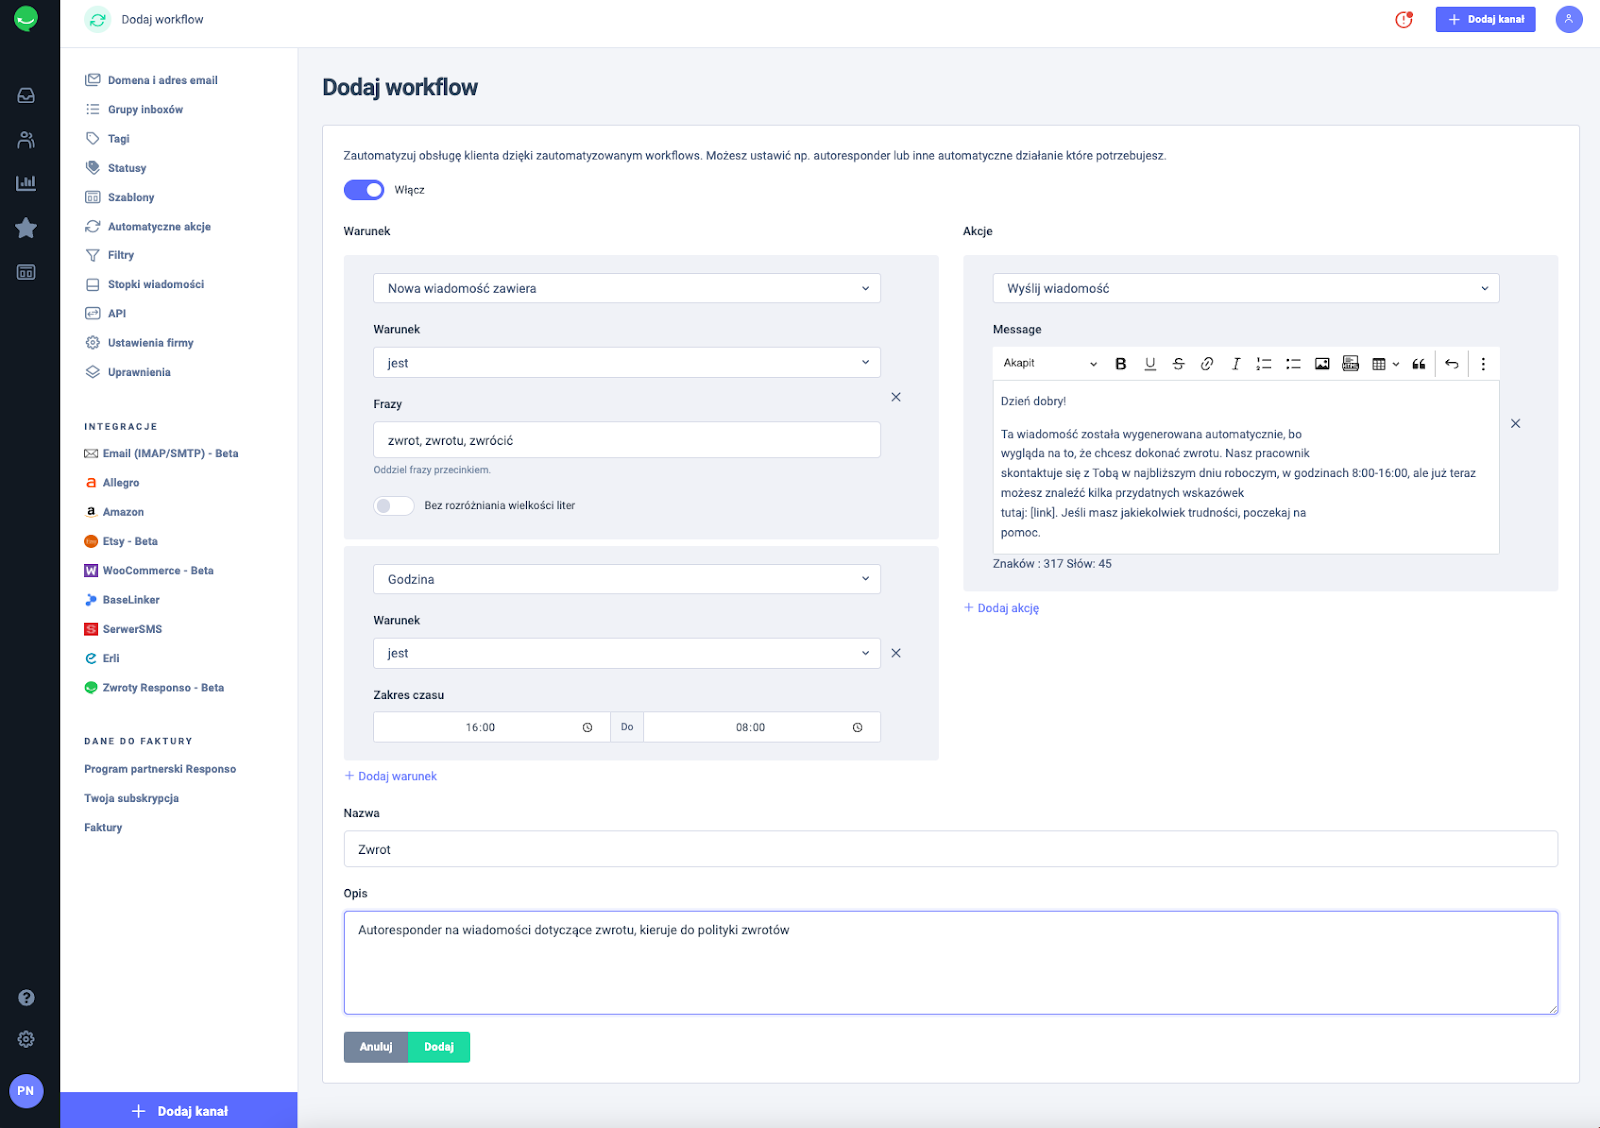This screenshot has height=1128, width=1600.
Task: Open statistics chart icon in left sidebar
Action: [x=26, y=183]
